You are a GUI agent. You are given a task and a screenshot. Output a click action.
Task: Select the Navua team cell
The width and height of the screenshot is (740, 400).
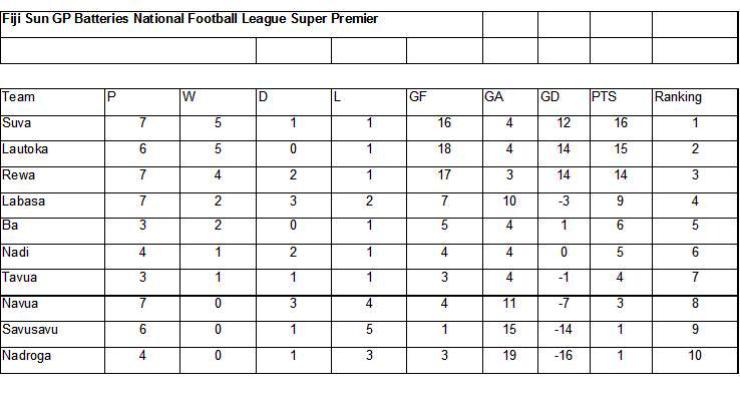[x=52, y=308]
